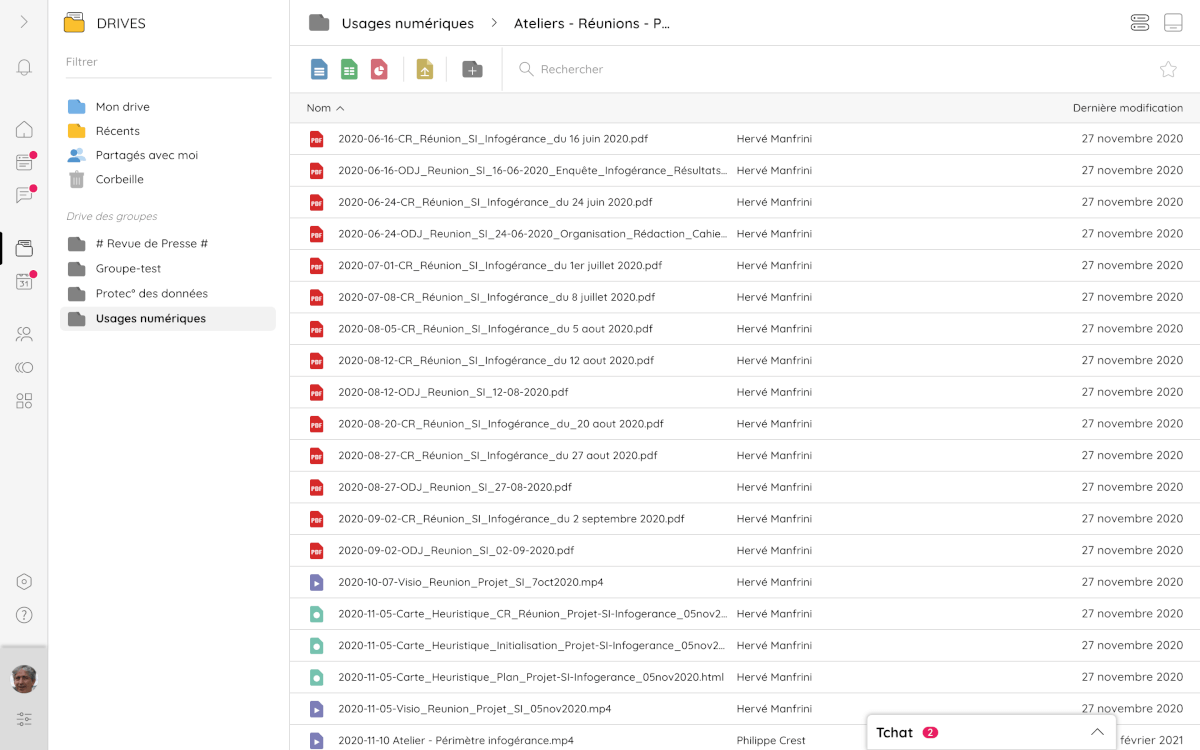Click the PDF icon of 2020-08-27-CR file

point(316,456)
